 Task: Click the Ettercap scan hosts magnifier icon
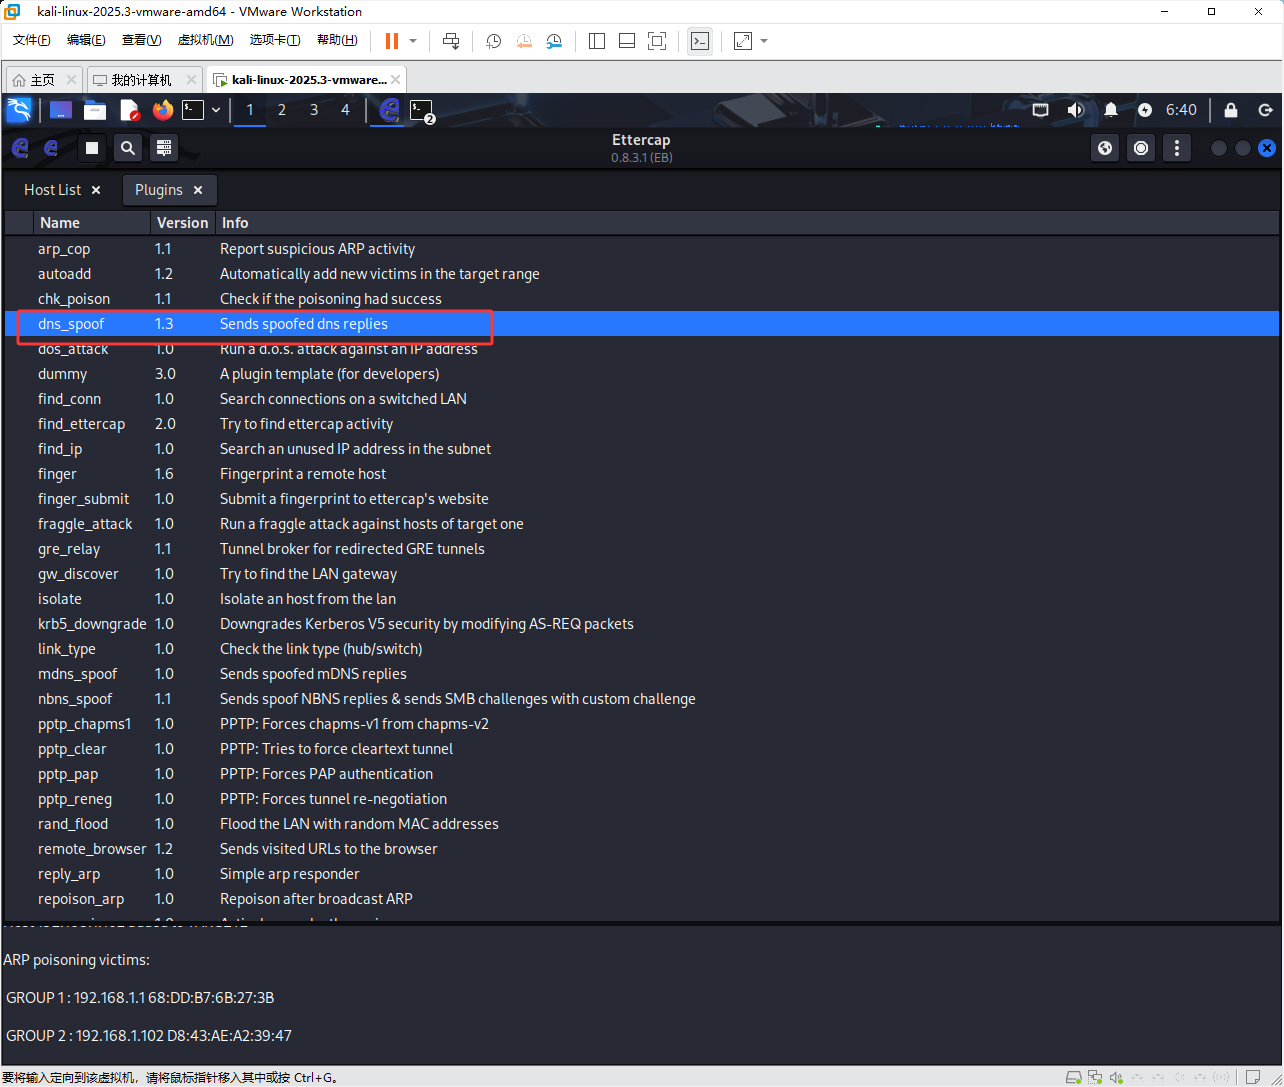pos(128,148)
